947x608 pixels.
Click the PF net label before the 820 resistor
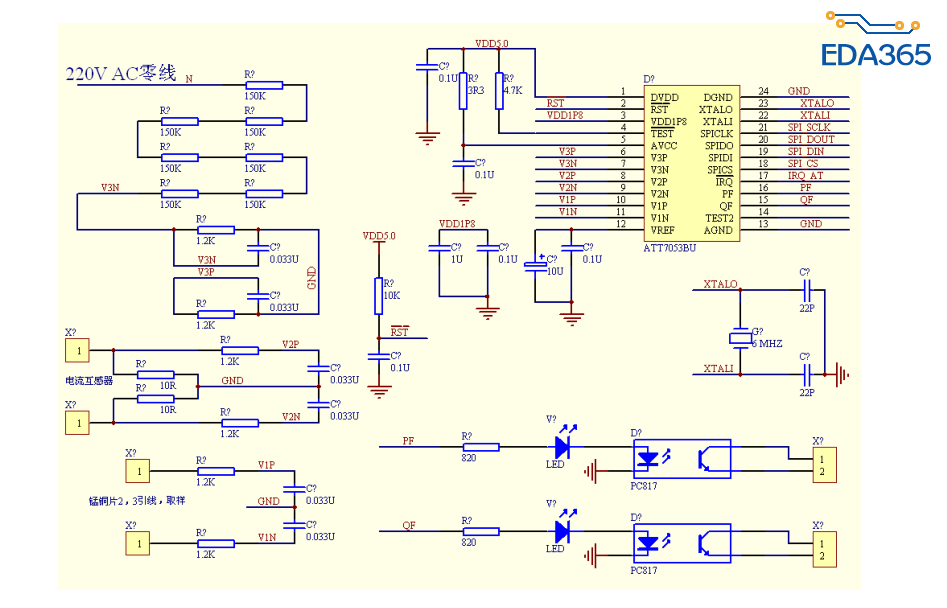tap(408, 441)
